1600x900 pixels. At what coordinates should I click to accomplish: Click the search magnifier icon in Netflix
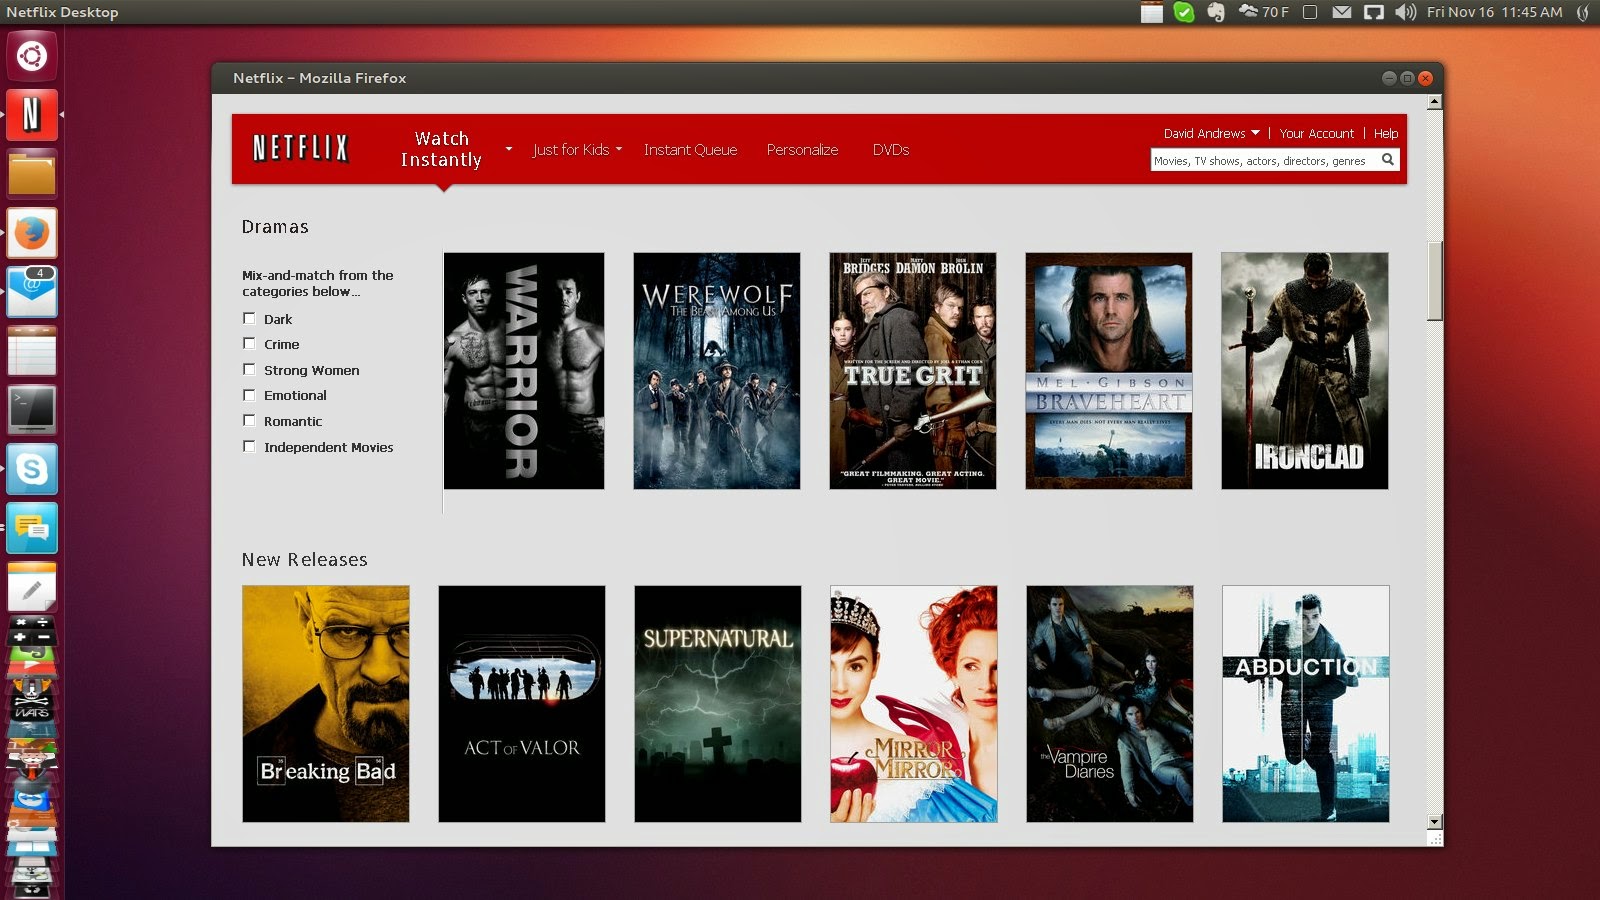[1387, 160]
